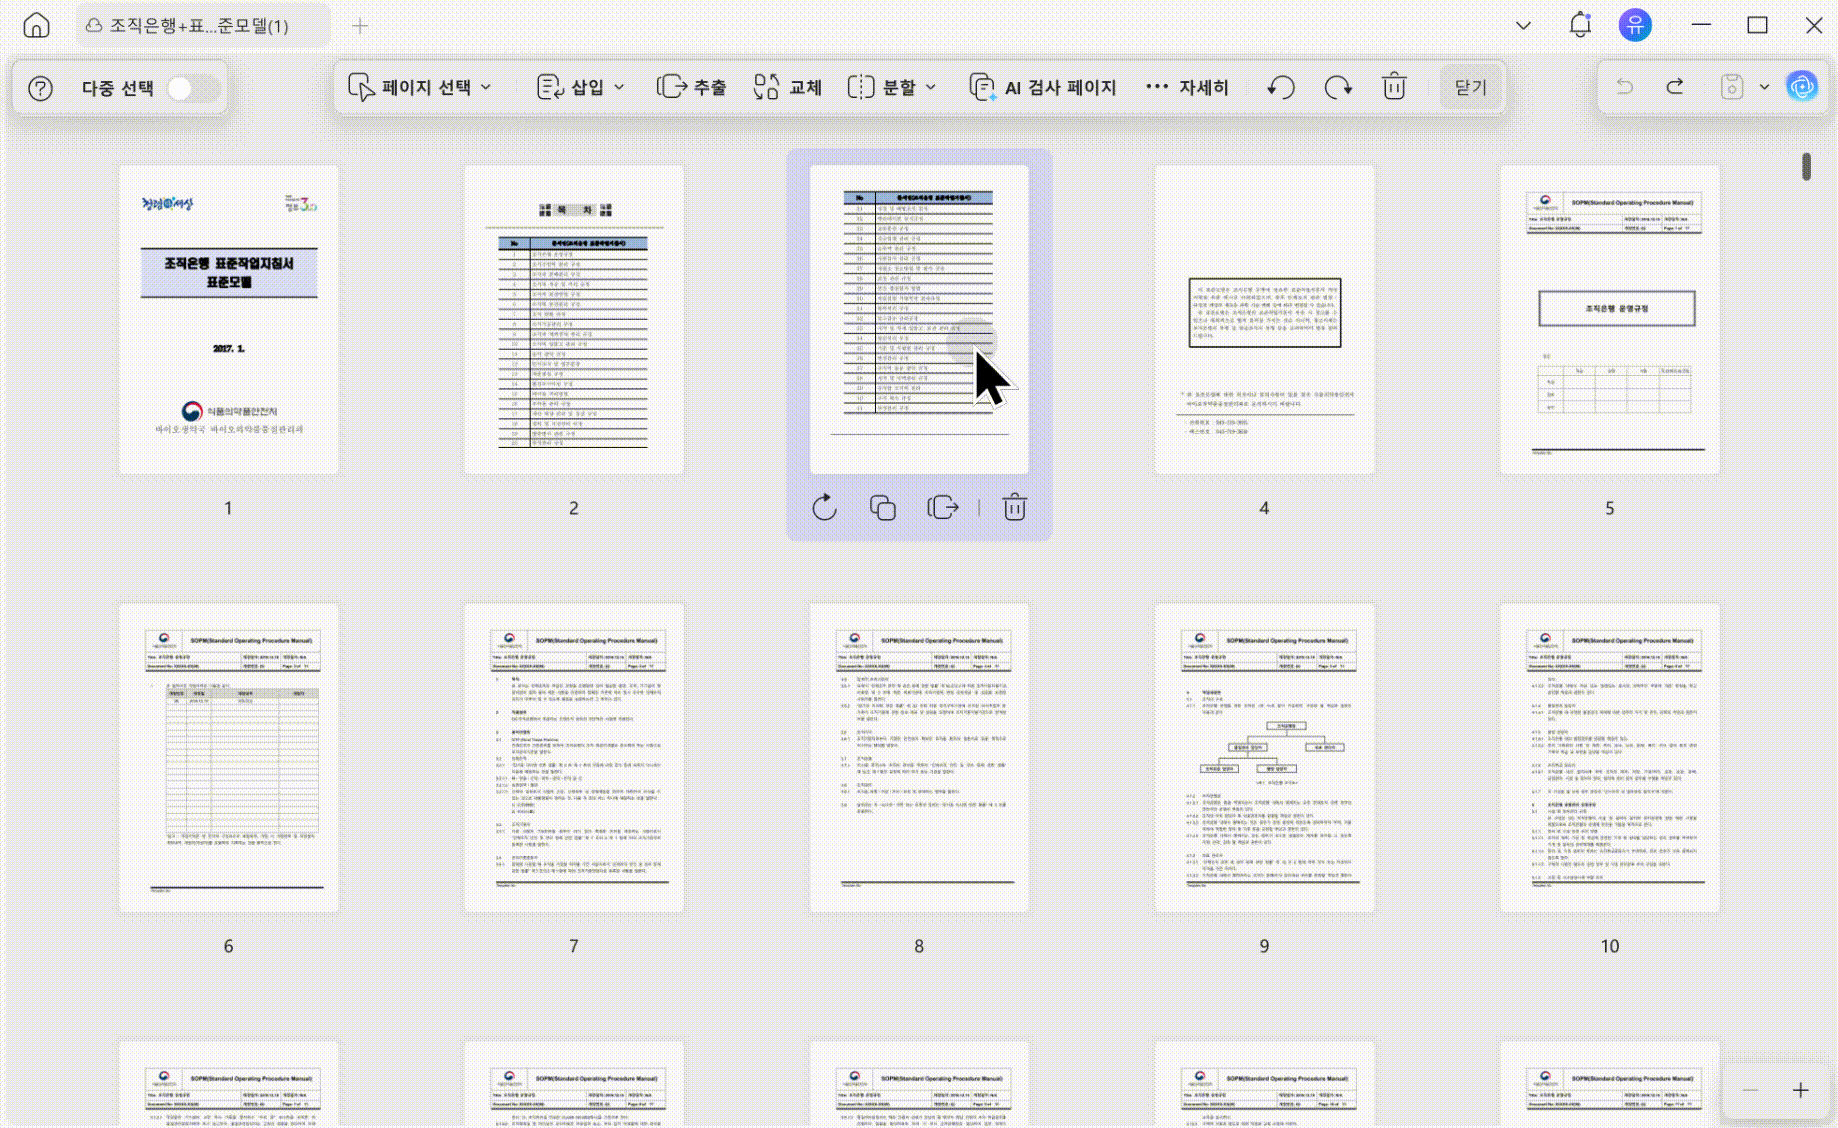Delete page 3 using thumbnail trash
This screenshot has width=1838, height=1128.
[1014, 507]
